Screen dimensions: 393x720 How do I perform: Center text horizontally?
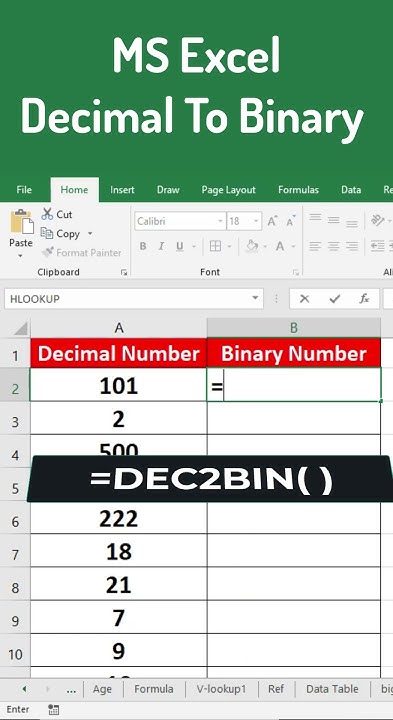(333, 246)
